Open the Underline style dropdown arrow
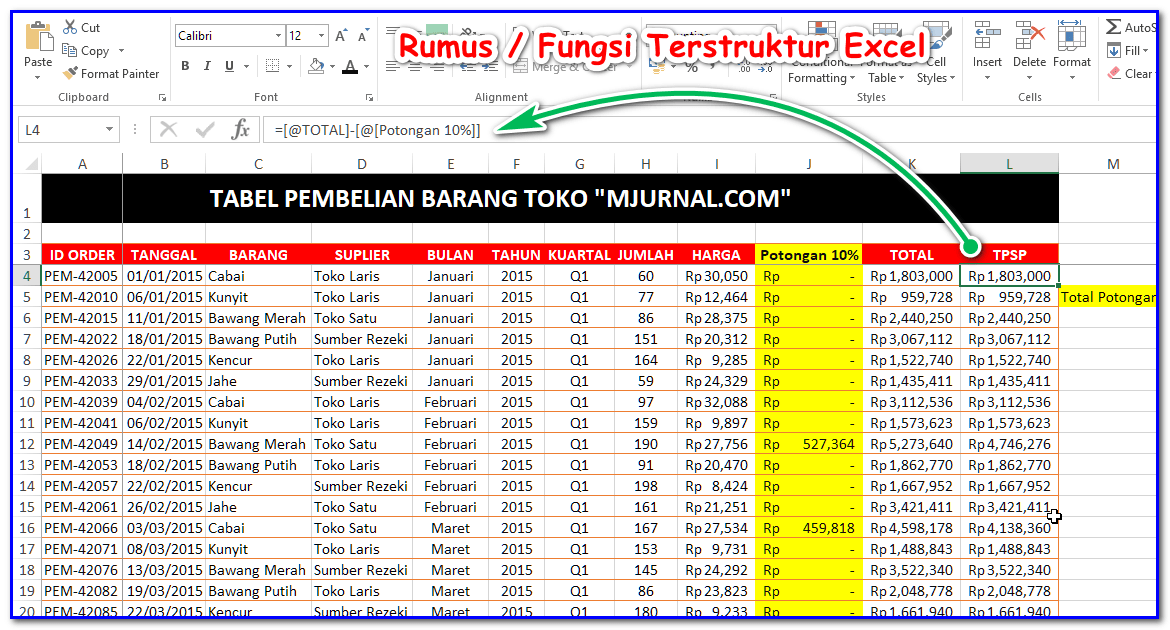Image resolution: width=1170 pixels, height=630 pixels. pyautogui.click(x=247, y=66)
